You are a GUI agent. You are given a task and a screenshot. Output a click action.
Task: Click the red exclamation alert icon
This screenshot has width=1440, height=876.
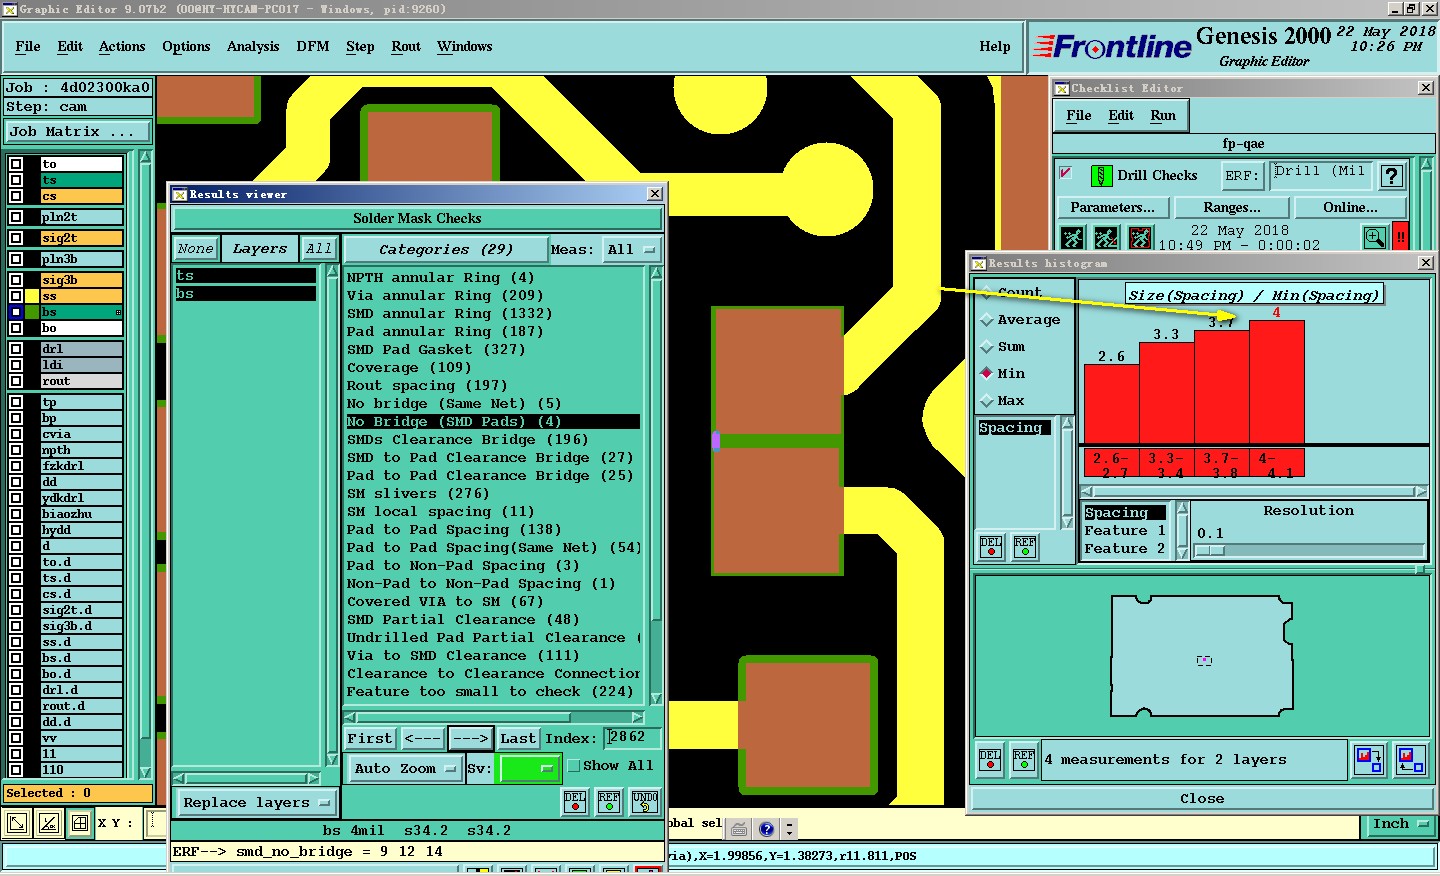(1400, 237)
